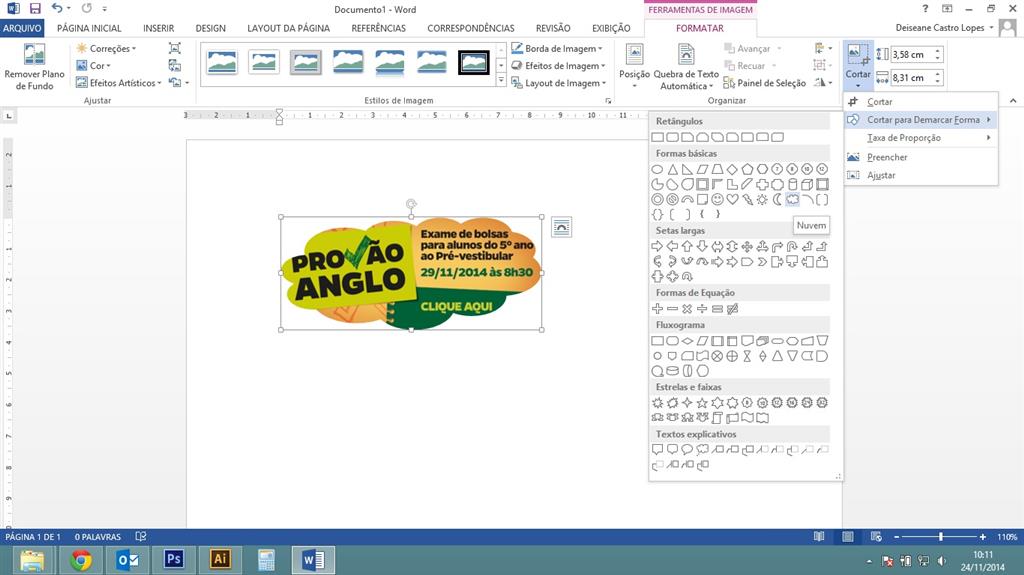The image size is (1024, 575).
Task: Choose Preencher in the crop menu
Action: (x=921, y=157)
